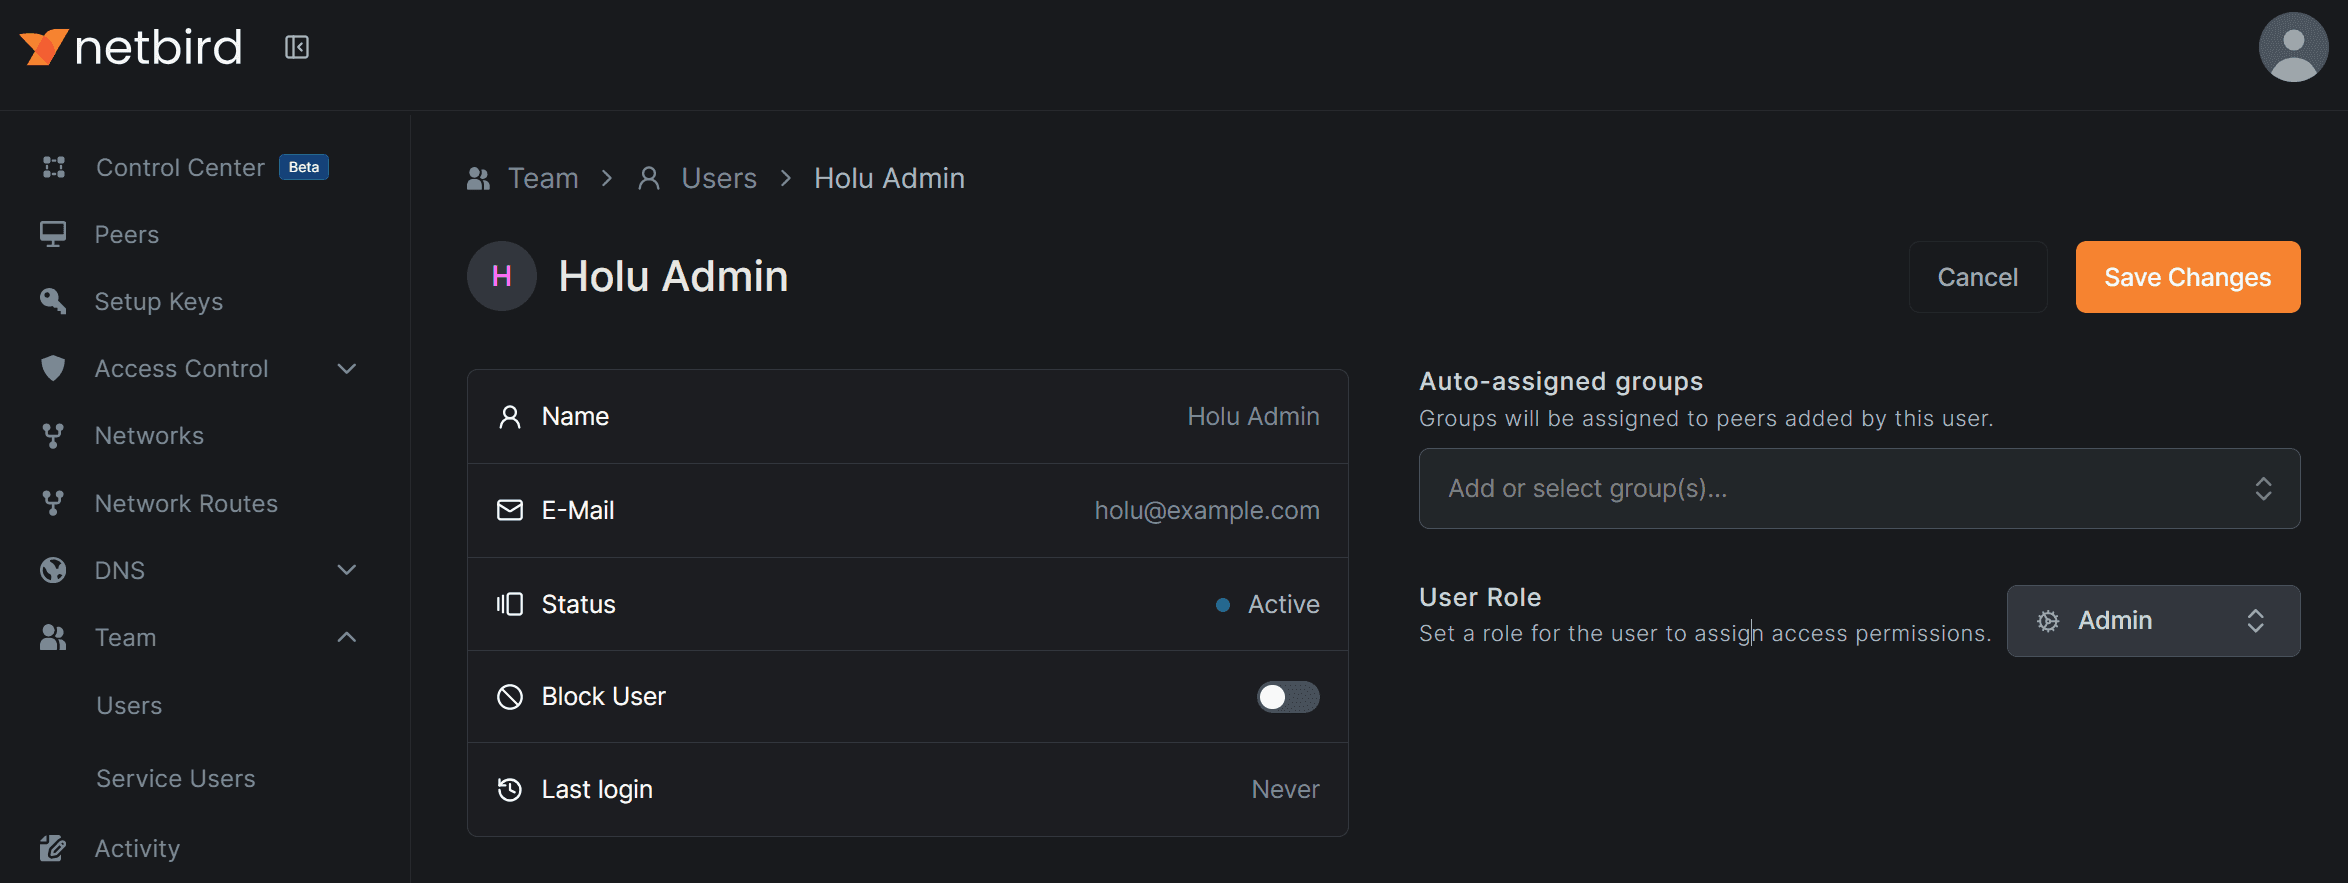Click the Network Routes icon
This screenshot has height=883, width=2348.
pos(53,503)
